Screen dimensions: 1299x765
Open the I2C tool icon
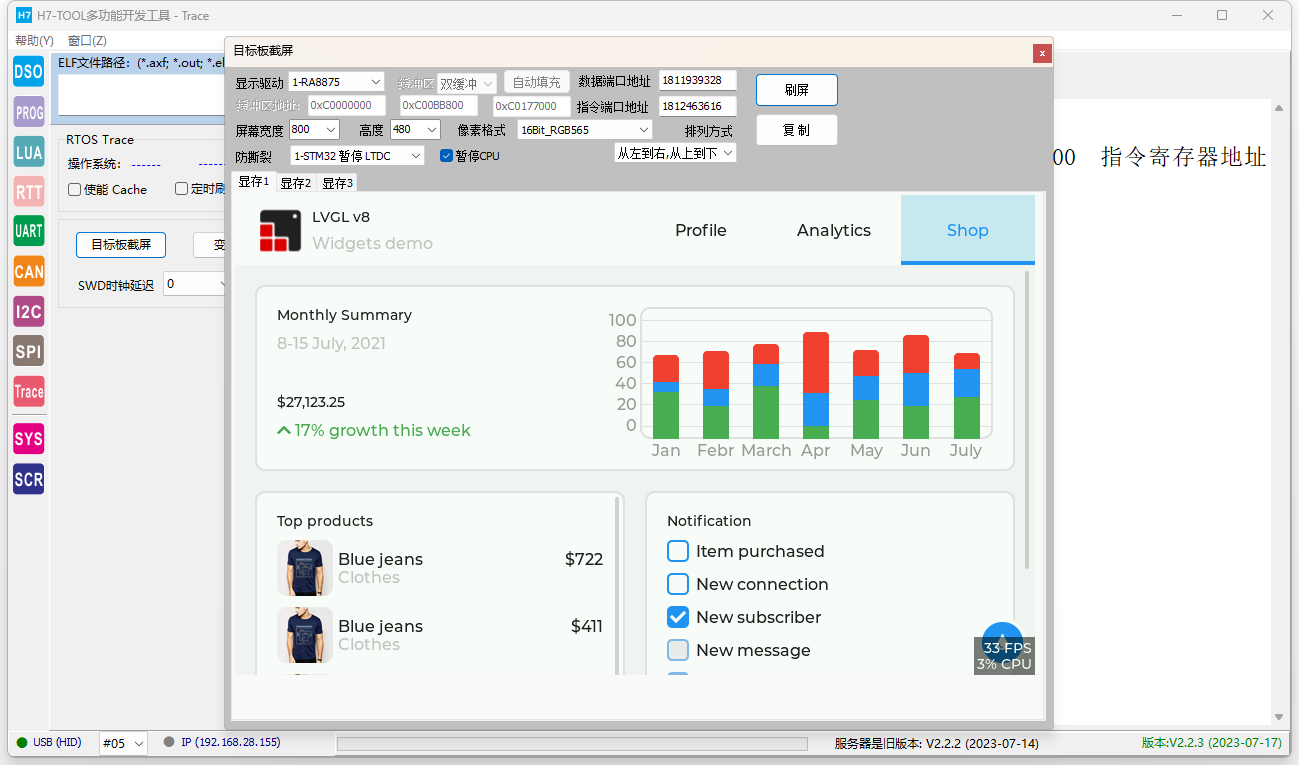click(29, 311)
